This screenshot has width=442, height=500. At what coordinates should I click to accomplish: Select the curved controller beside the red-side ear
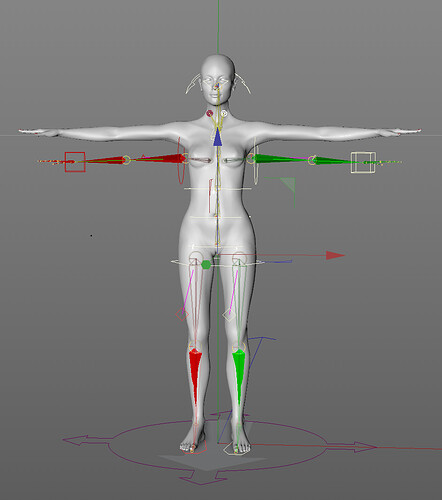(193, 84)
